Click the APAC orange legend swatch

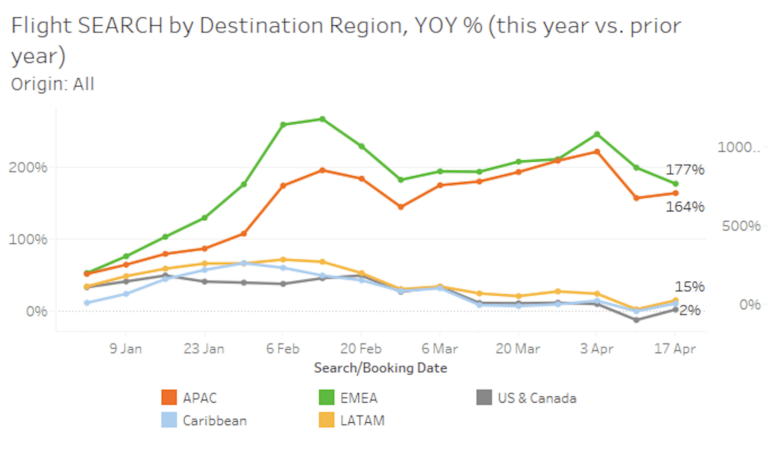coord(166,398)
